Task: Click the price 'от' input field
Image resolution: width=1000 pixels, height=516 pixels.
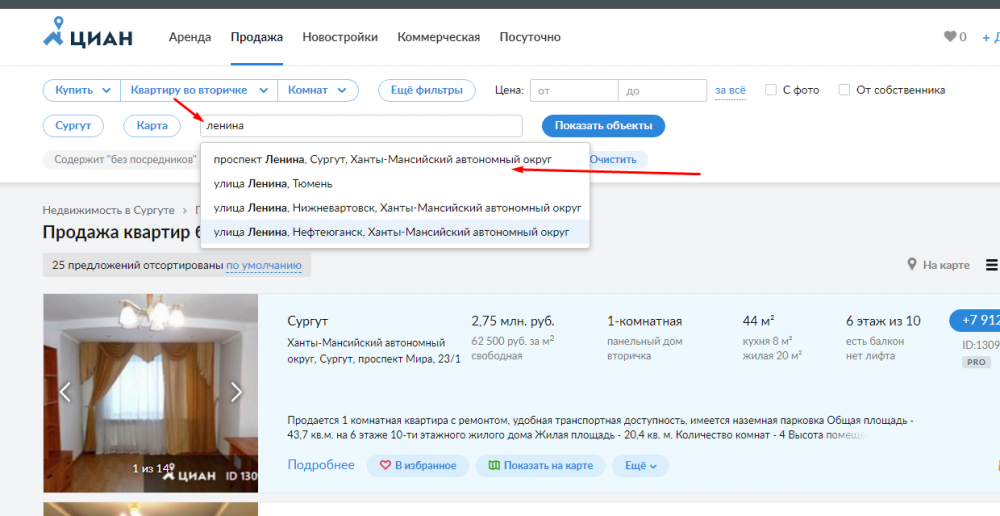Action: pos(574,91)
